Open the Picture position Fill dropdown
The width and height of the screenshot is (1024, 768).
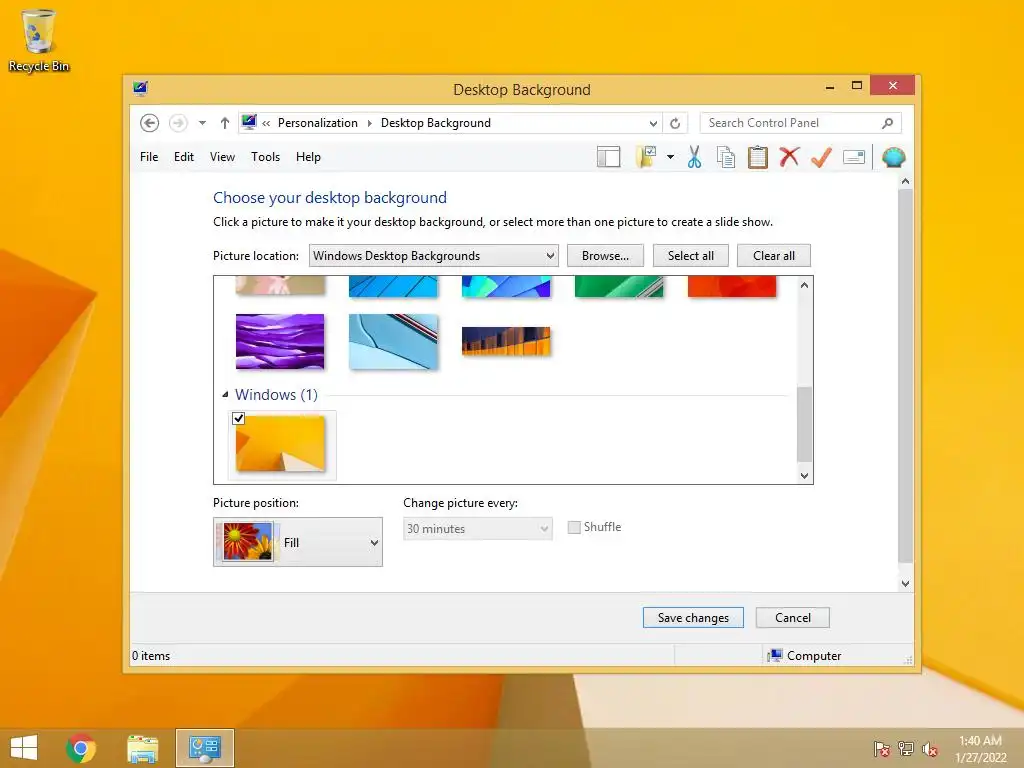tap(298, 542)
